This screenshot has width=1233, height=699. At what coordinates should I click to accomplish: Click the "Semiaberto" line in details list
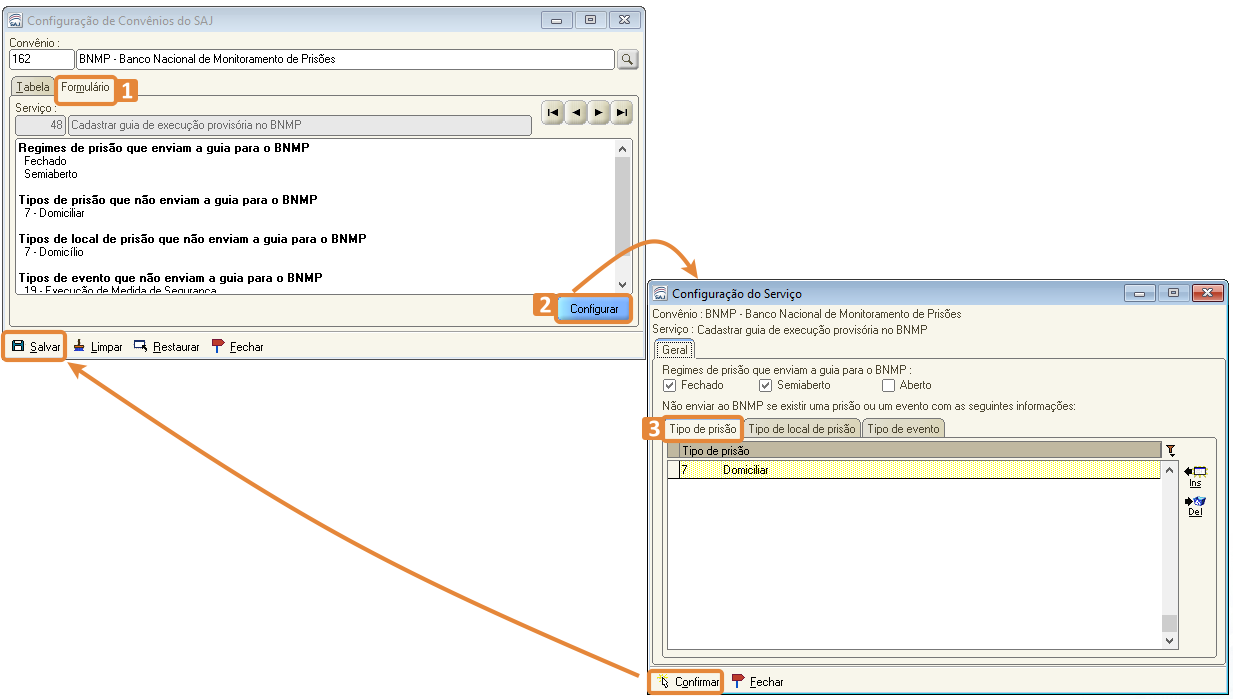coord(50,174)
